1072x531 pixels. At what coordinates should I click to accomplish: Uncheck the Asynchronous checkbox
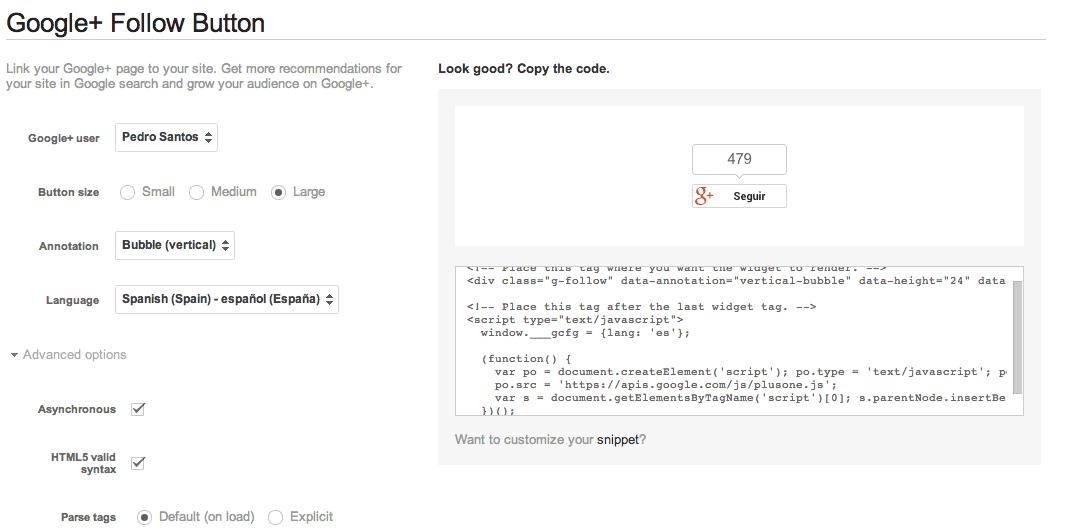pyautogui.click(x=139, y=409)
